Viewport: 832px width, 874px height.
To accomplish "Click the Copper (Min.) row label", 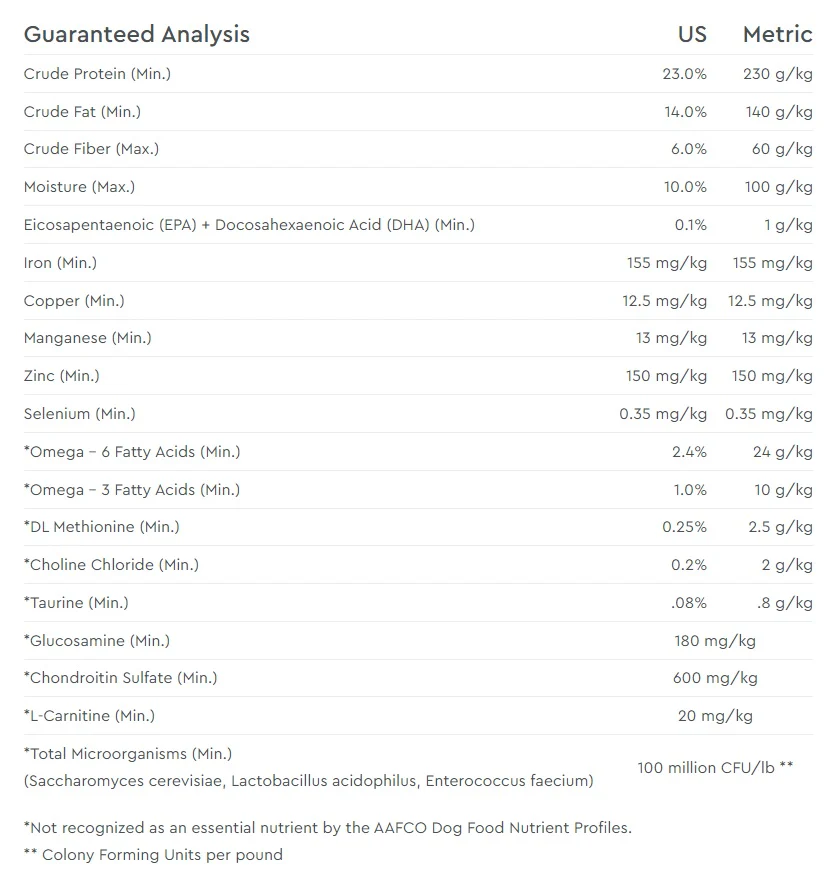I will pyautogui.click(x=74, y=300).
